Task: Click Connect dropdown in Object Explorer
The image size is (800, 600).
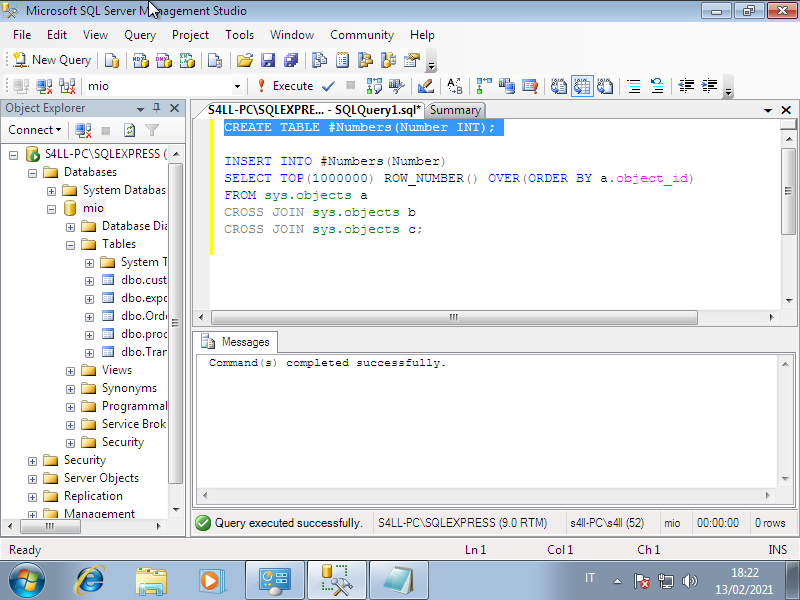Action: click(x=34, y=130)
